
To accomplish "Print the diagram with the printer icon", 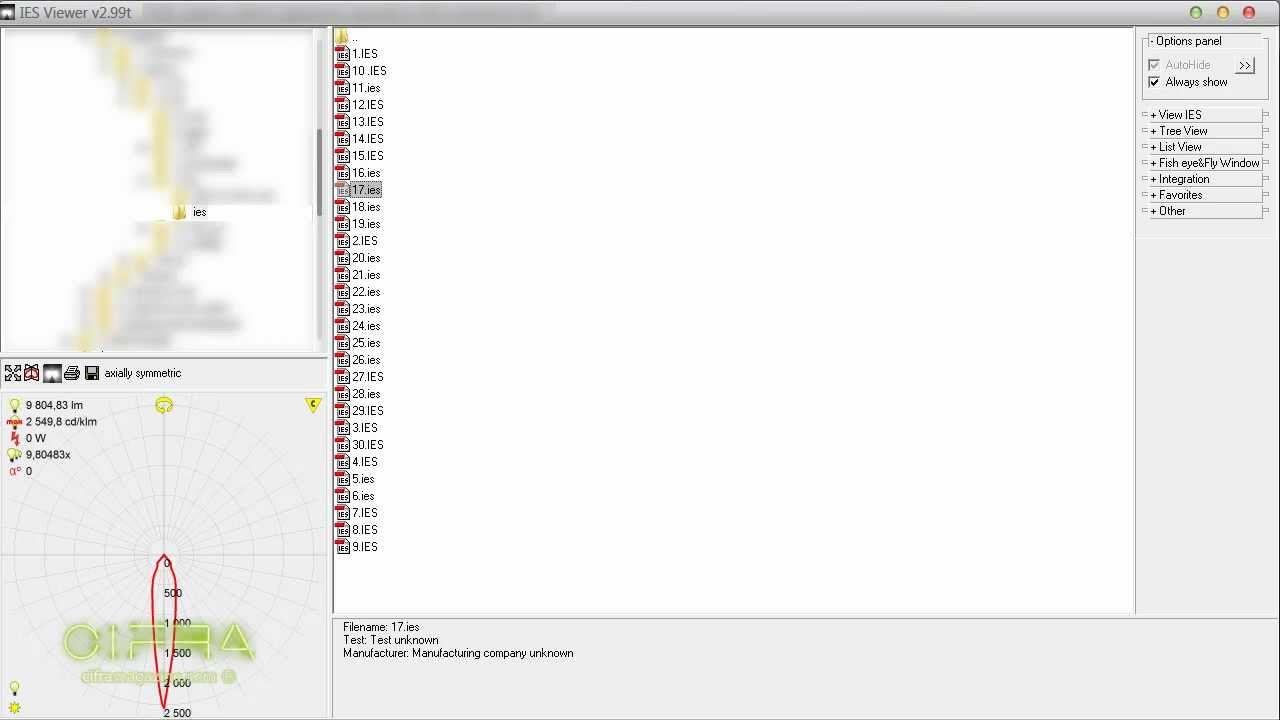I will (x=72, y=373).
